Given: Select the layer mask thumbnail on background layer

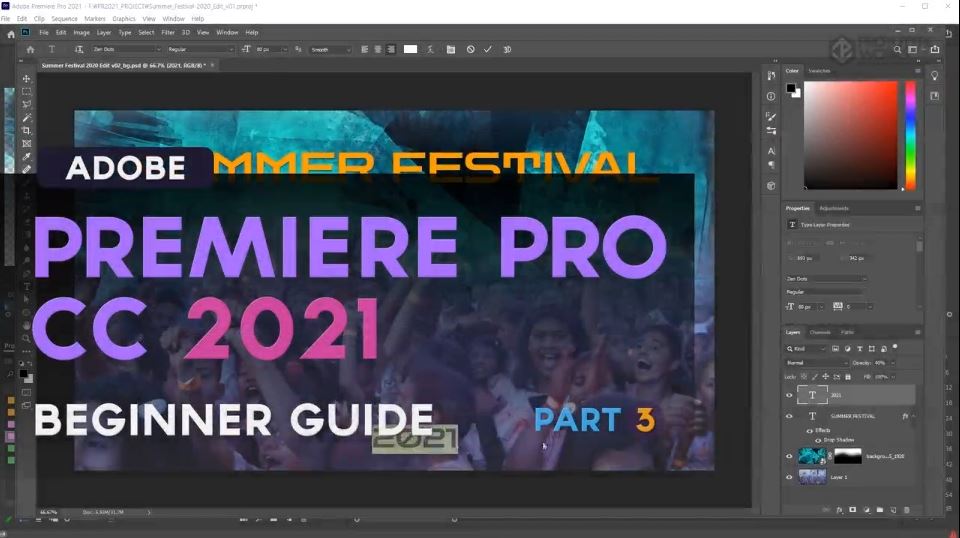Looking at the screenshot, I should (x=848, y=456).
